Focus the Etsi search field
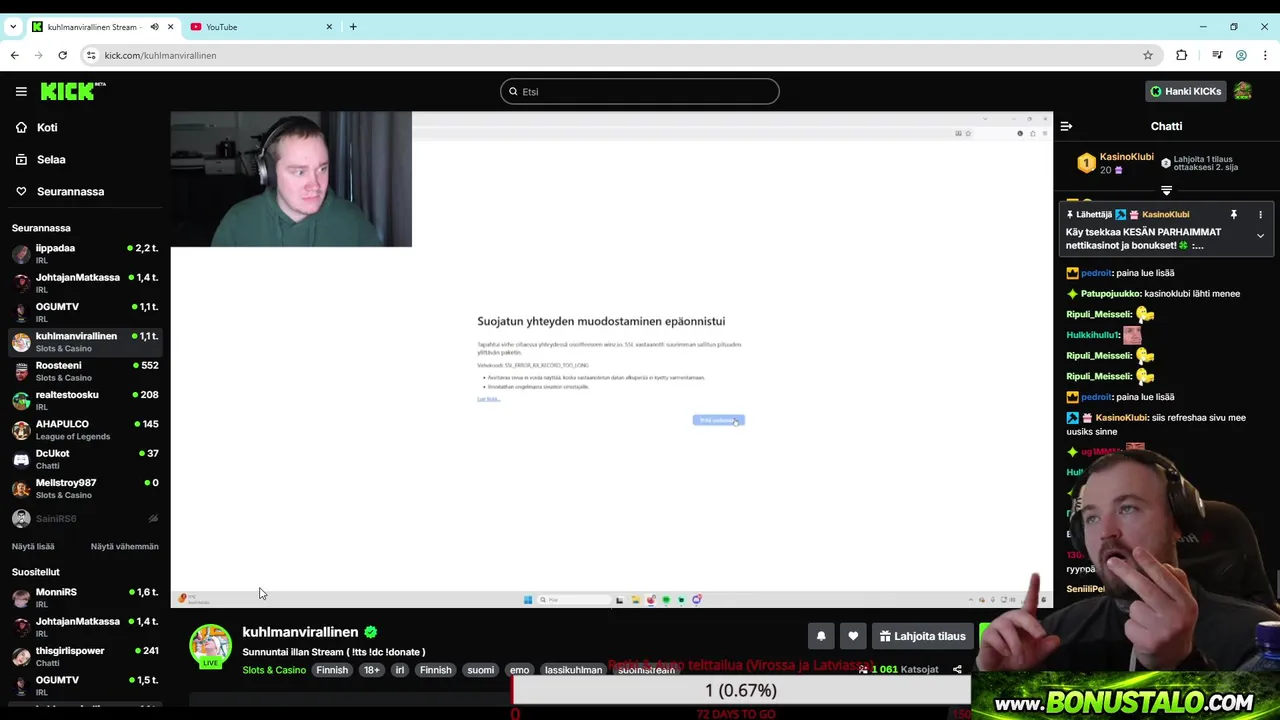Screen dimensions: 1280x720 640,91
